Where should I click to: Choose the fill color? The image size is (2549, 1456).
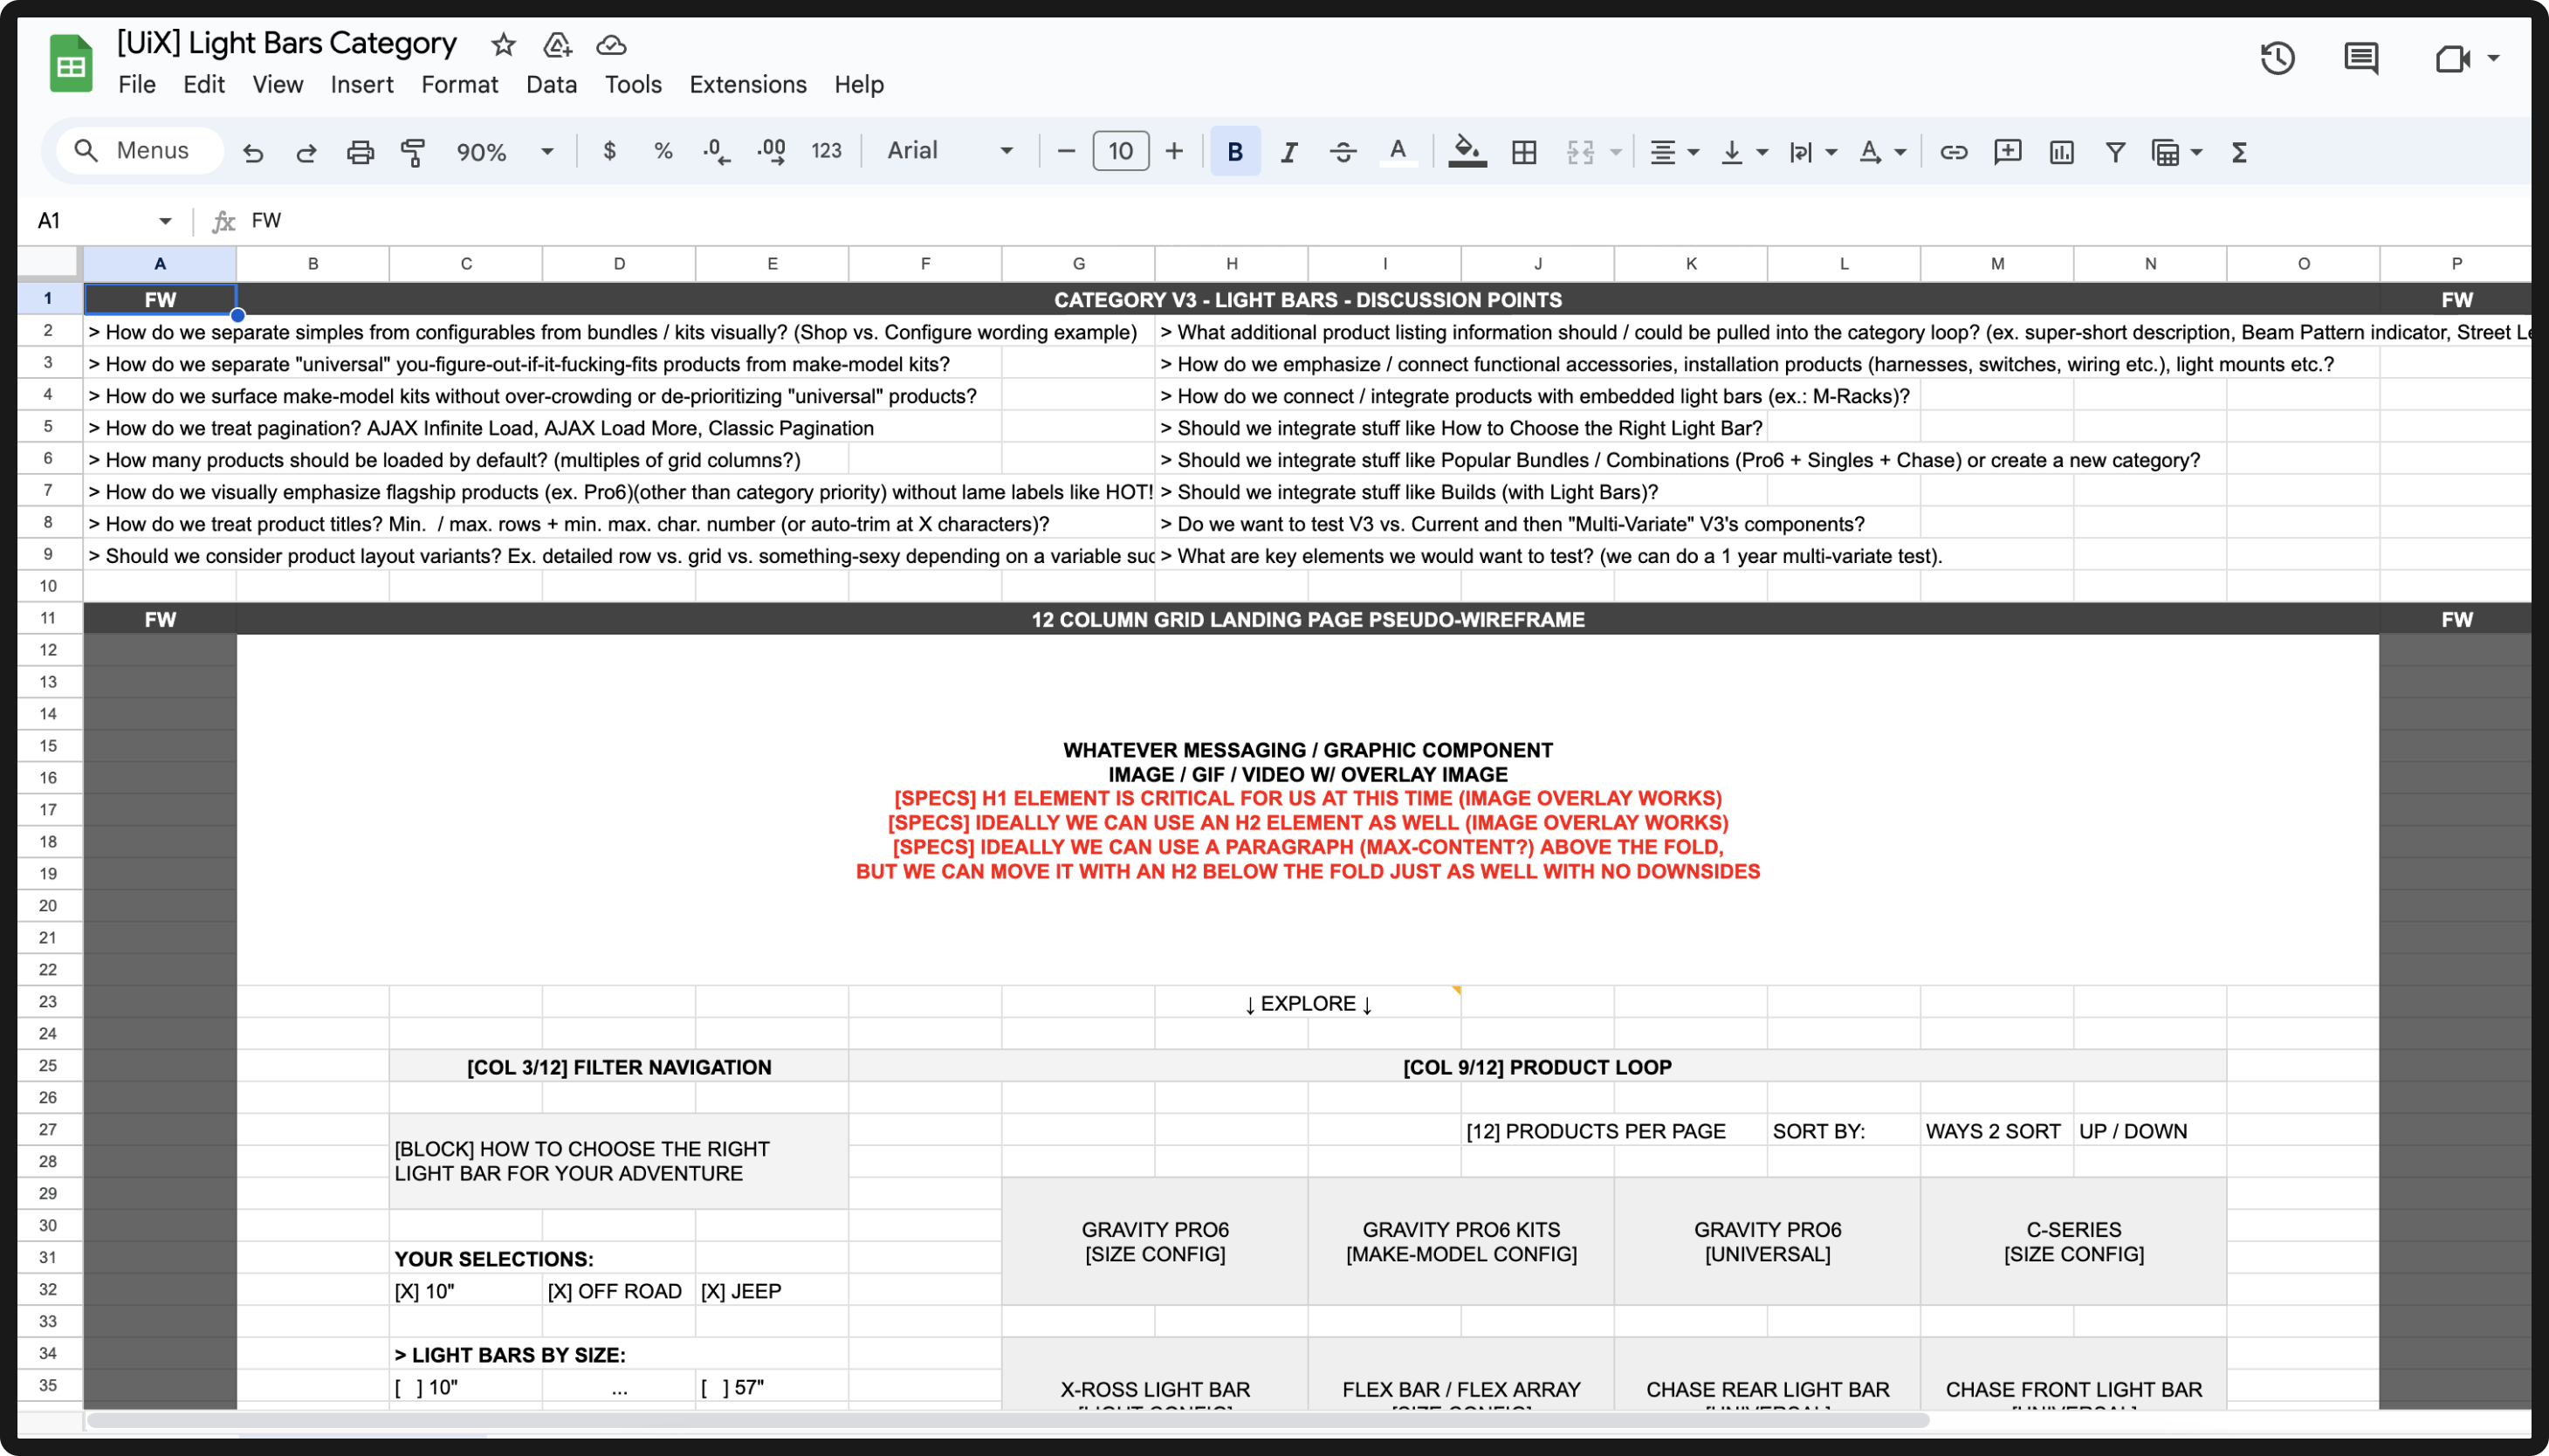[x=1467, y=152]
